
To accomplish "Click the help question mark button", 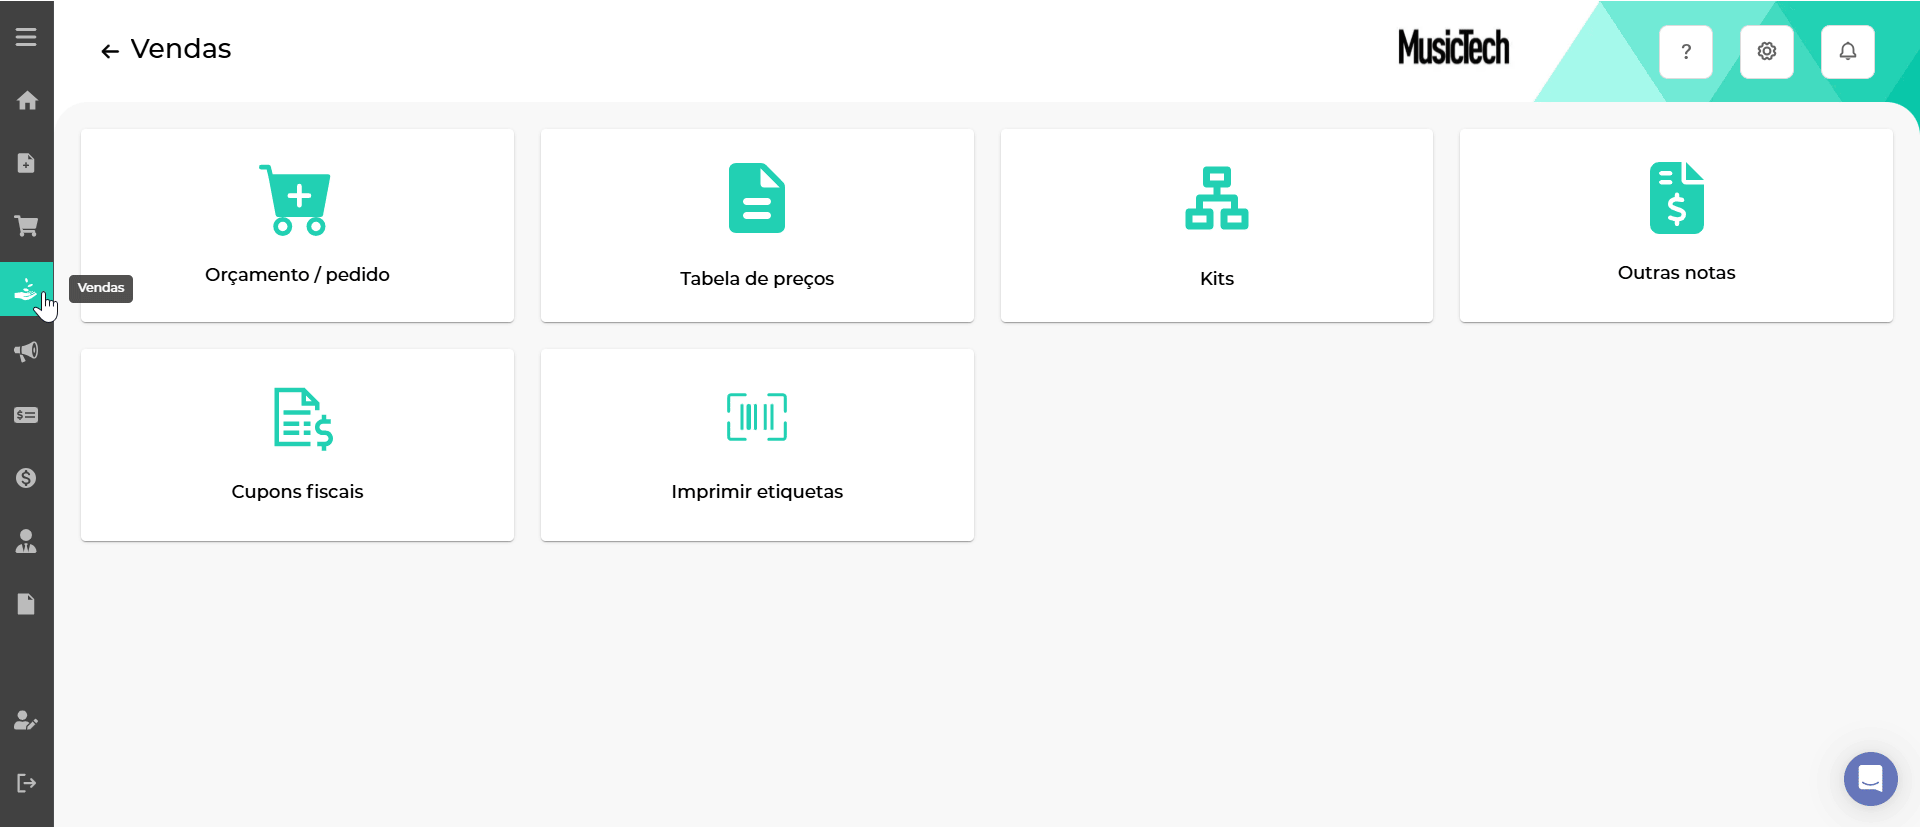I will point(1685,52).
